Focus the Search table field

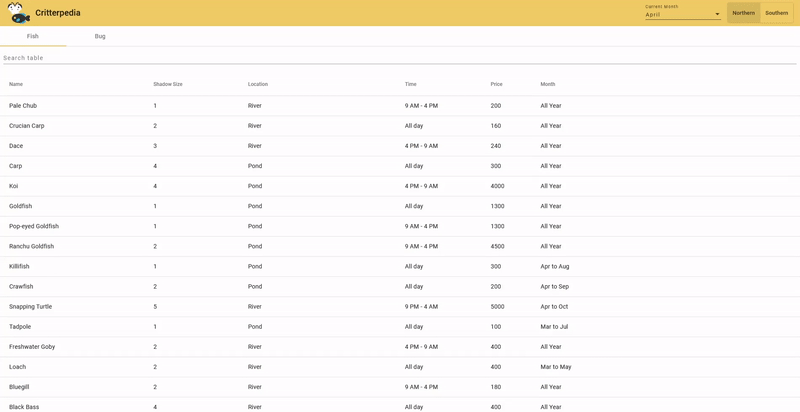point(399,58)
